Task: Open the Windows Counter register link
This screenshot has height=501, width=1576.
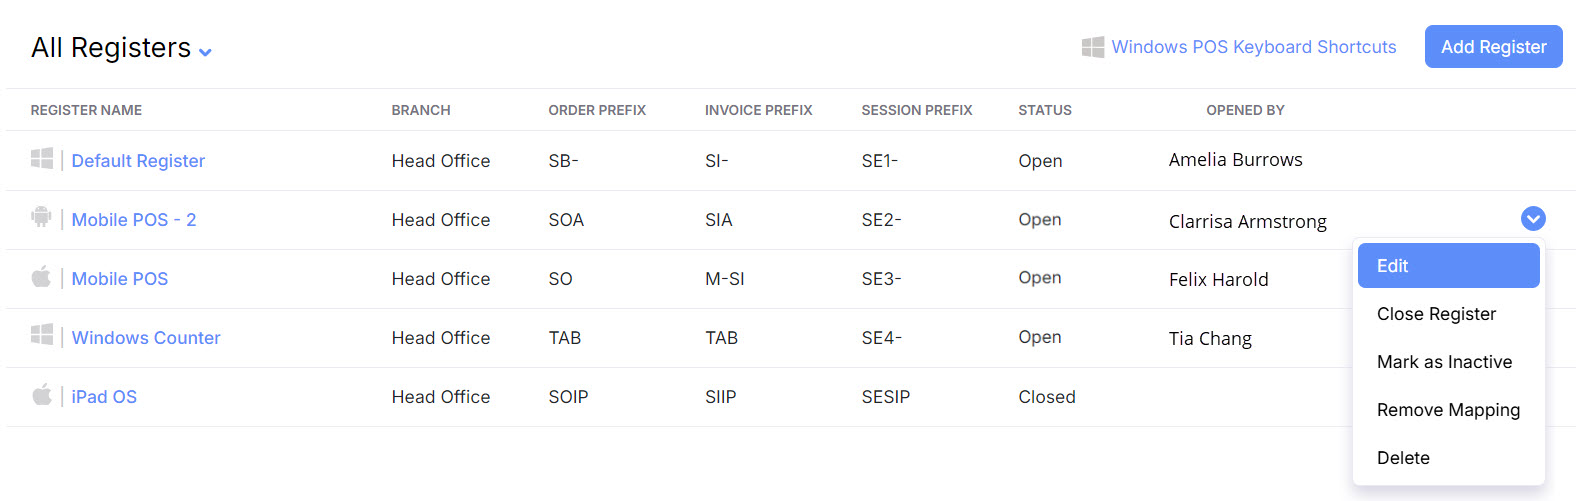Action: point(146,338)
